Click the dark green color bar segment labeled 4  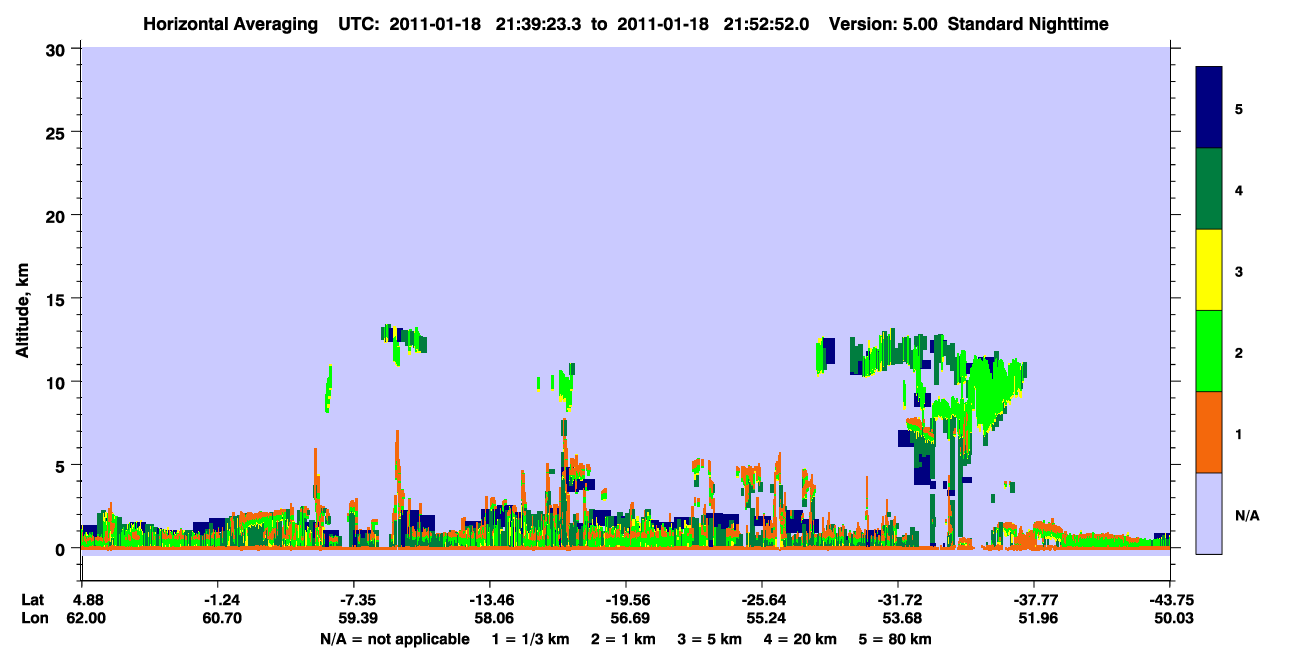pyautogui.click(x=1209, y=189)
